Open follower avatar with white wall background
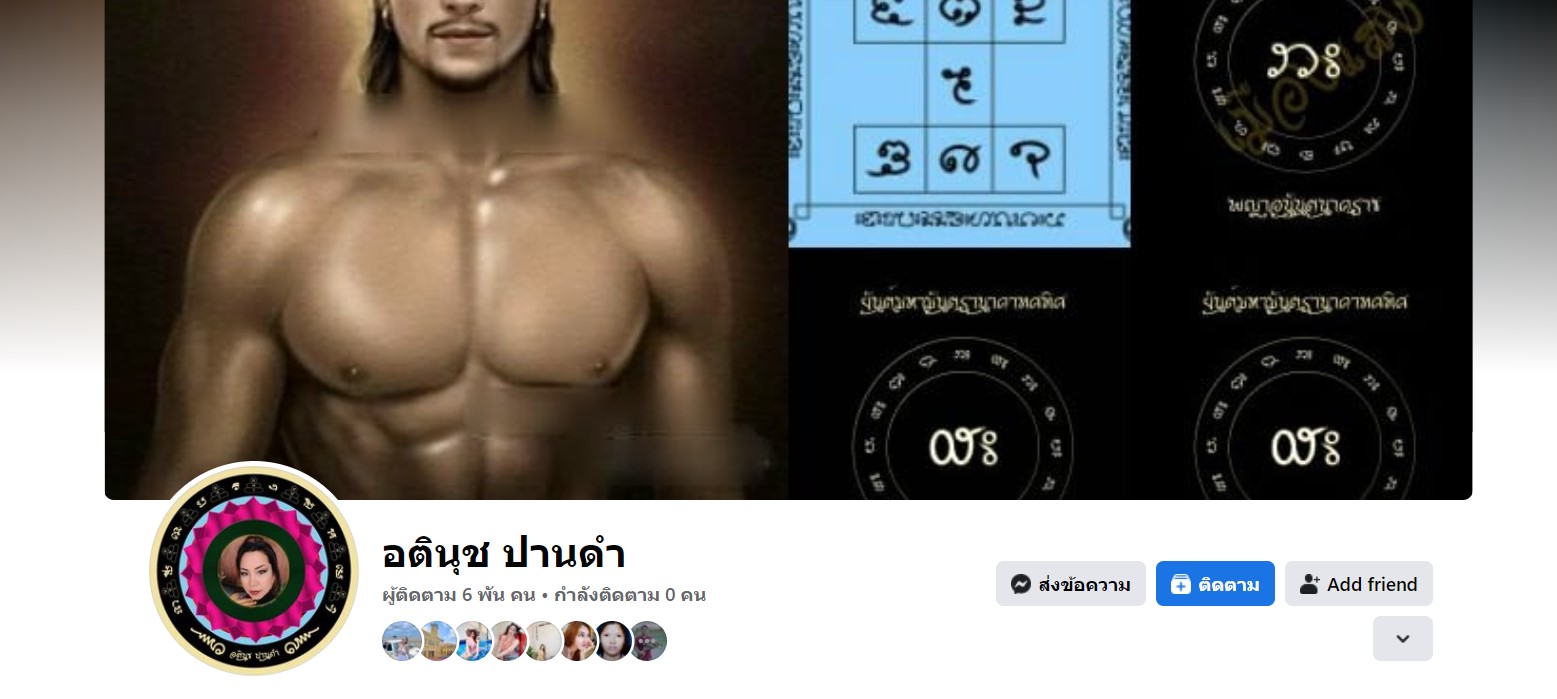The height and width of the screenshot is (699, 1557). click(x=542, y=641)
